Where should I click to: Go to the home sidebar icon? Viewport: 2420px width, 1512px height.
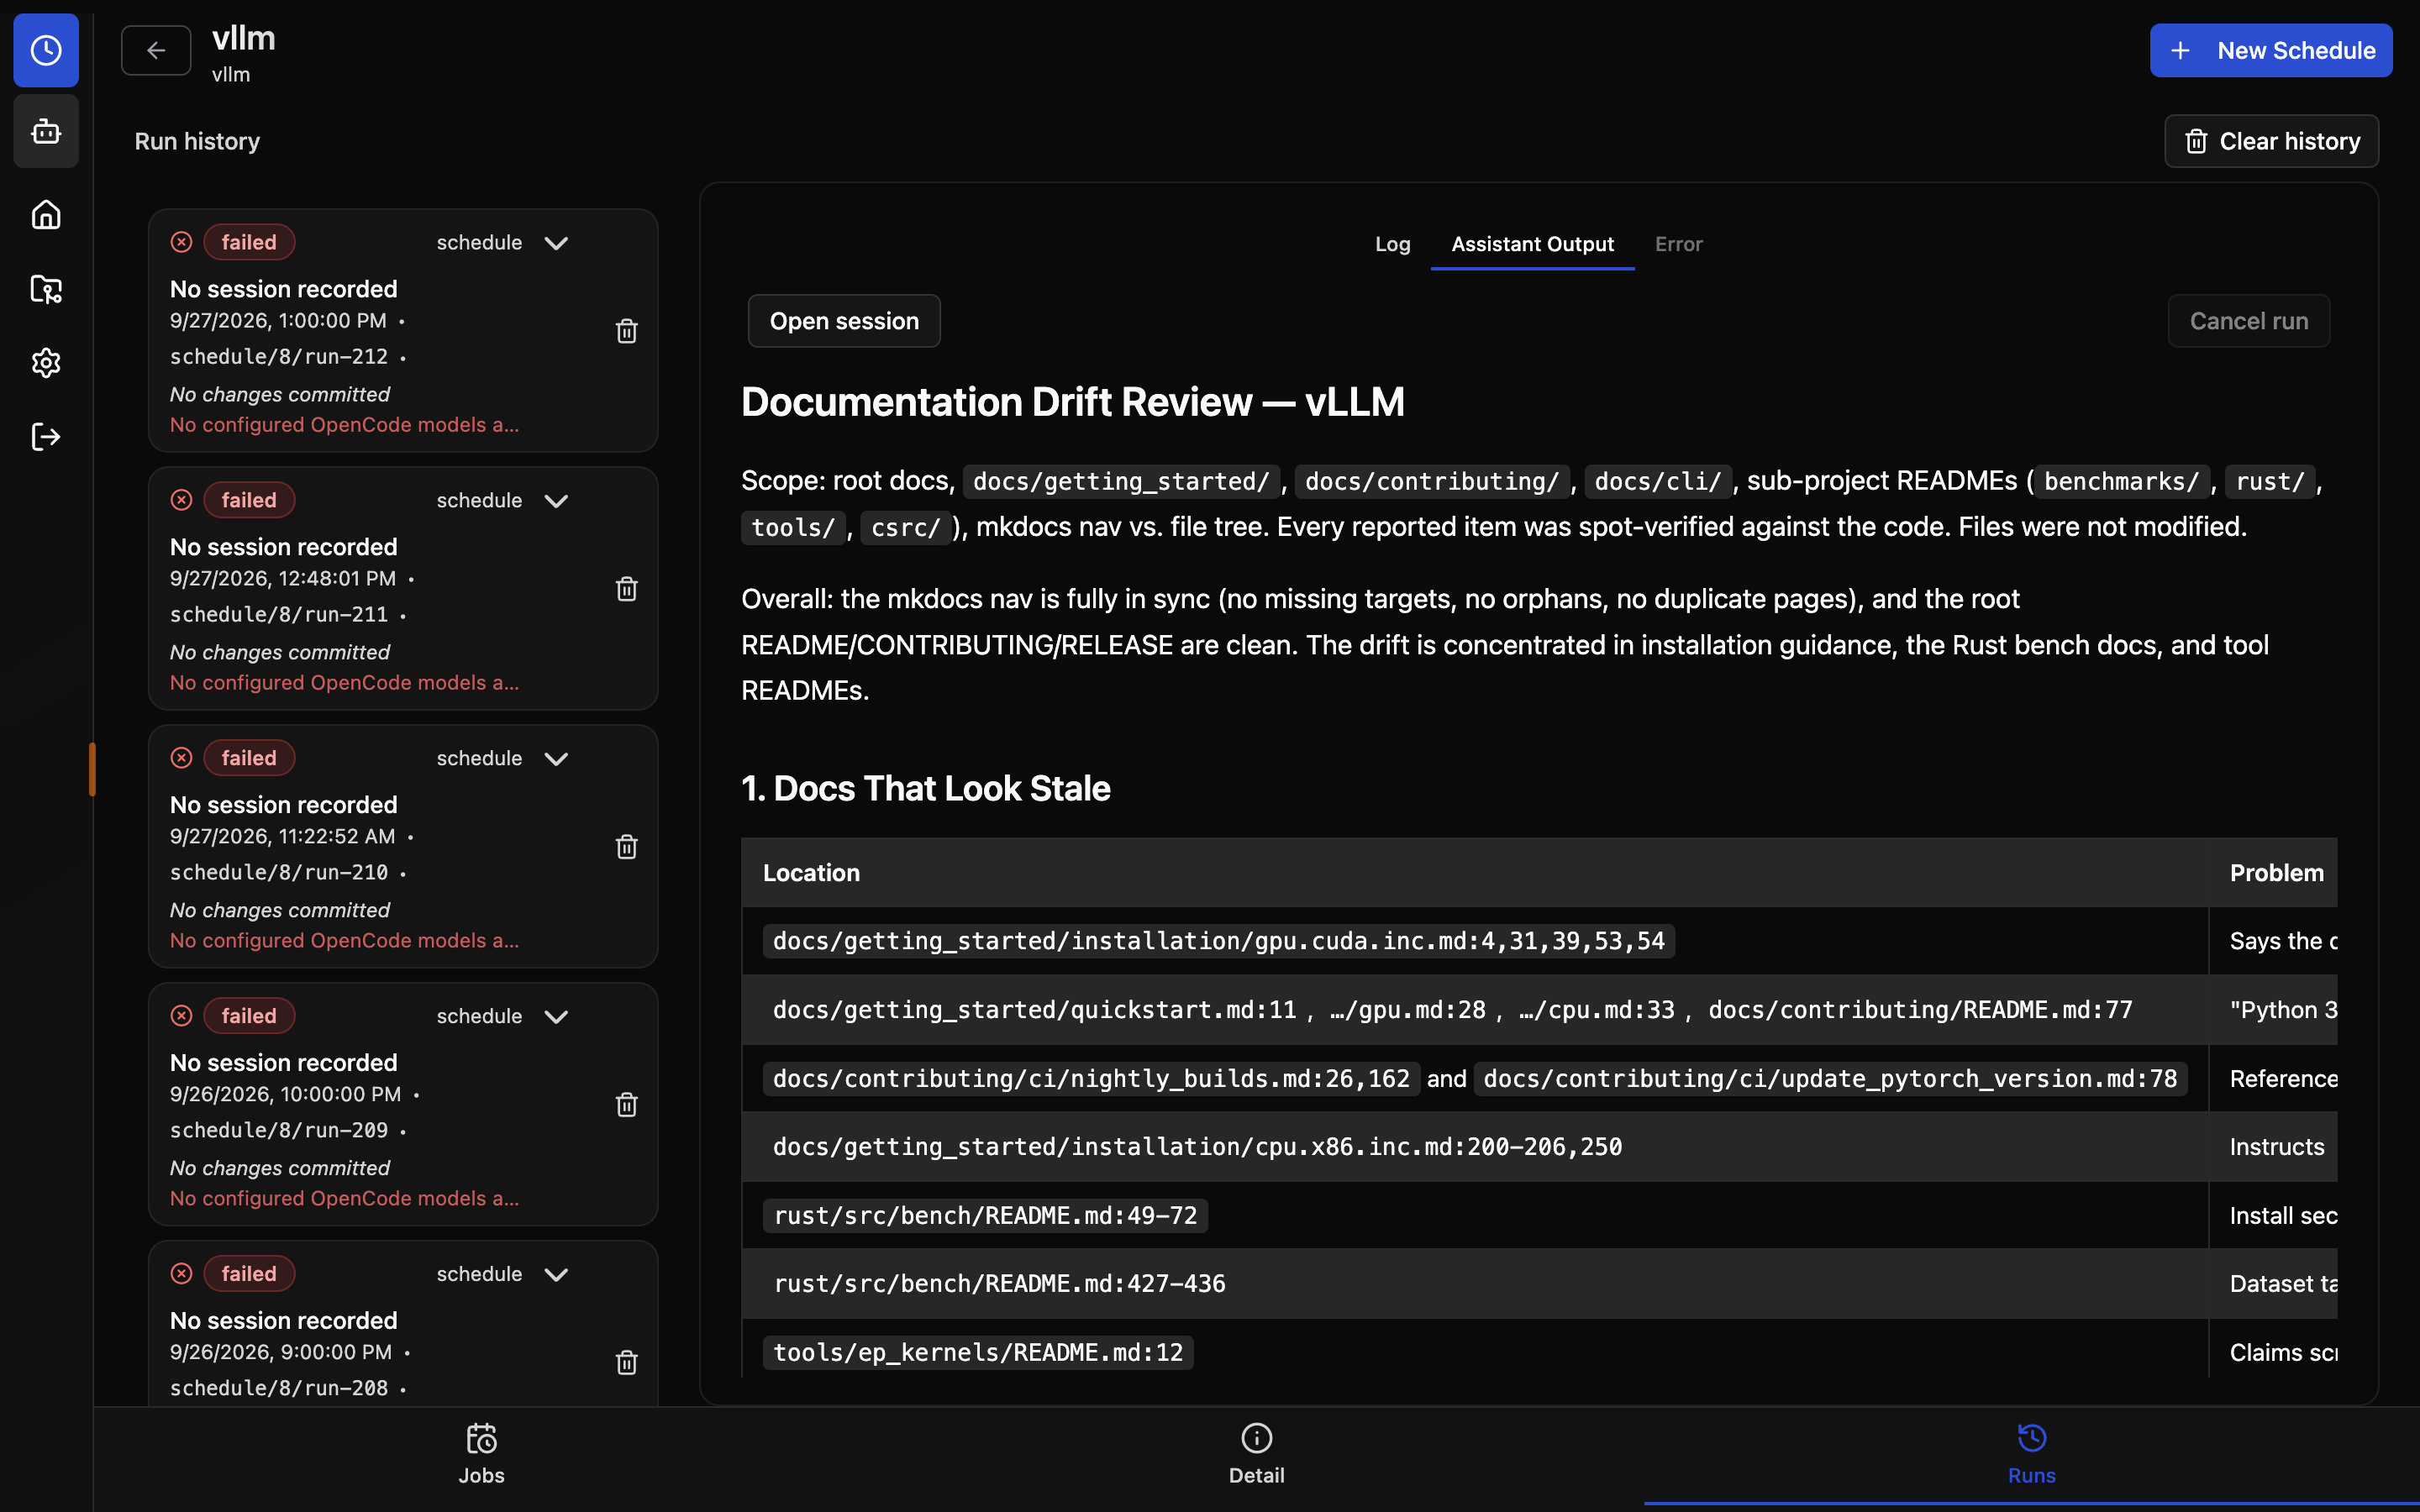click(x=46, y=214)
